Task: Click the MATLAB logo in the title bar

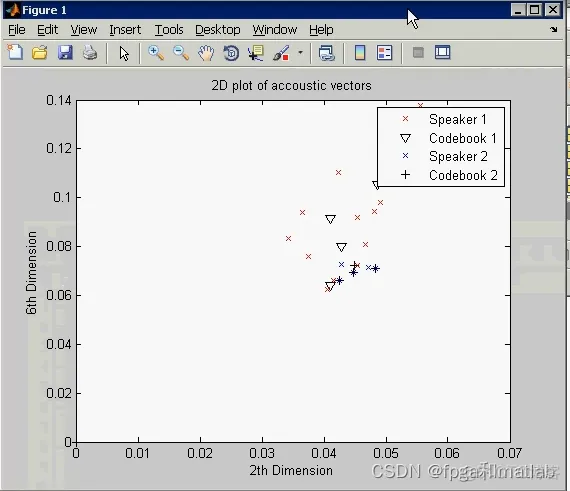Action: (13, 10)
